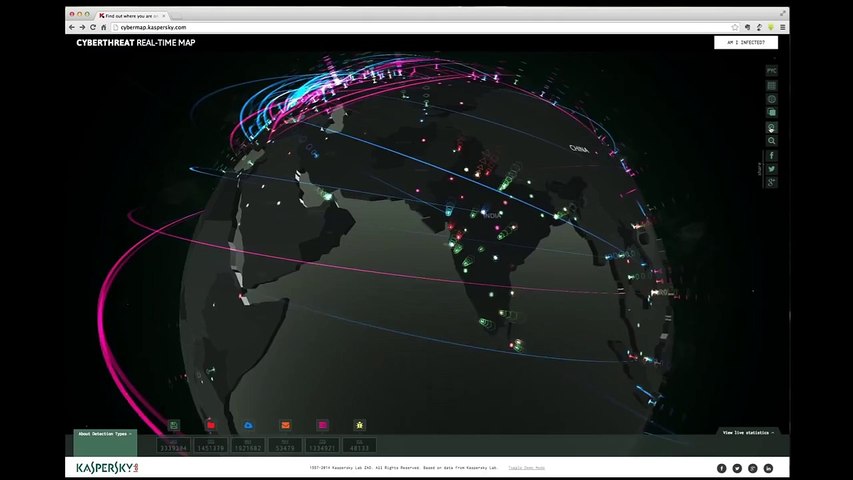This screenshot has height=480, width=853.
Task: Click the Kaspersky Lab logo in the footer
Action: [x=107, y=468]
